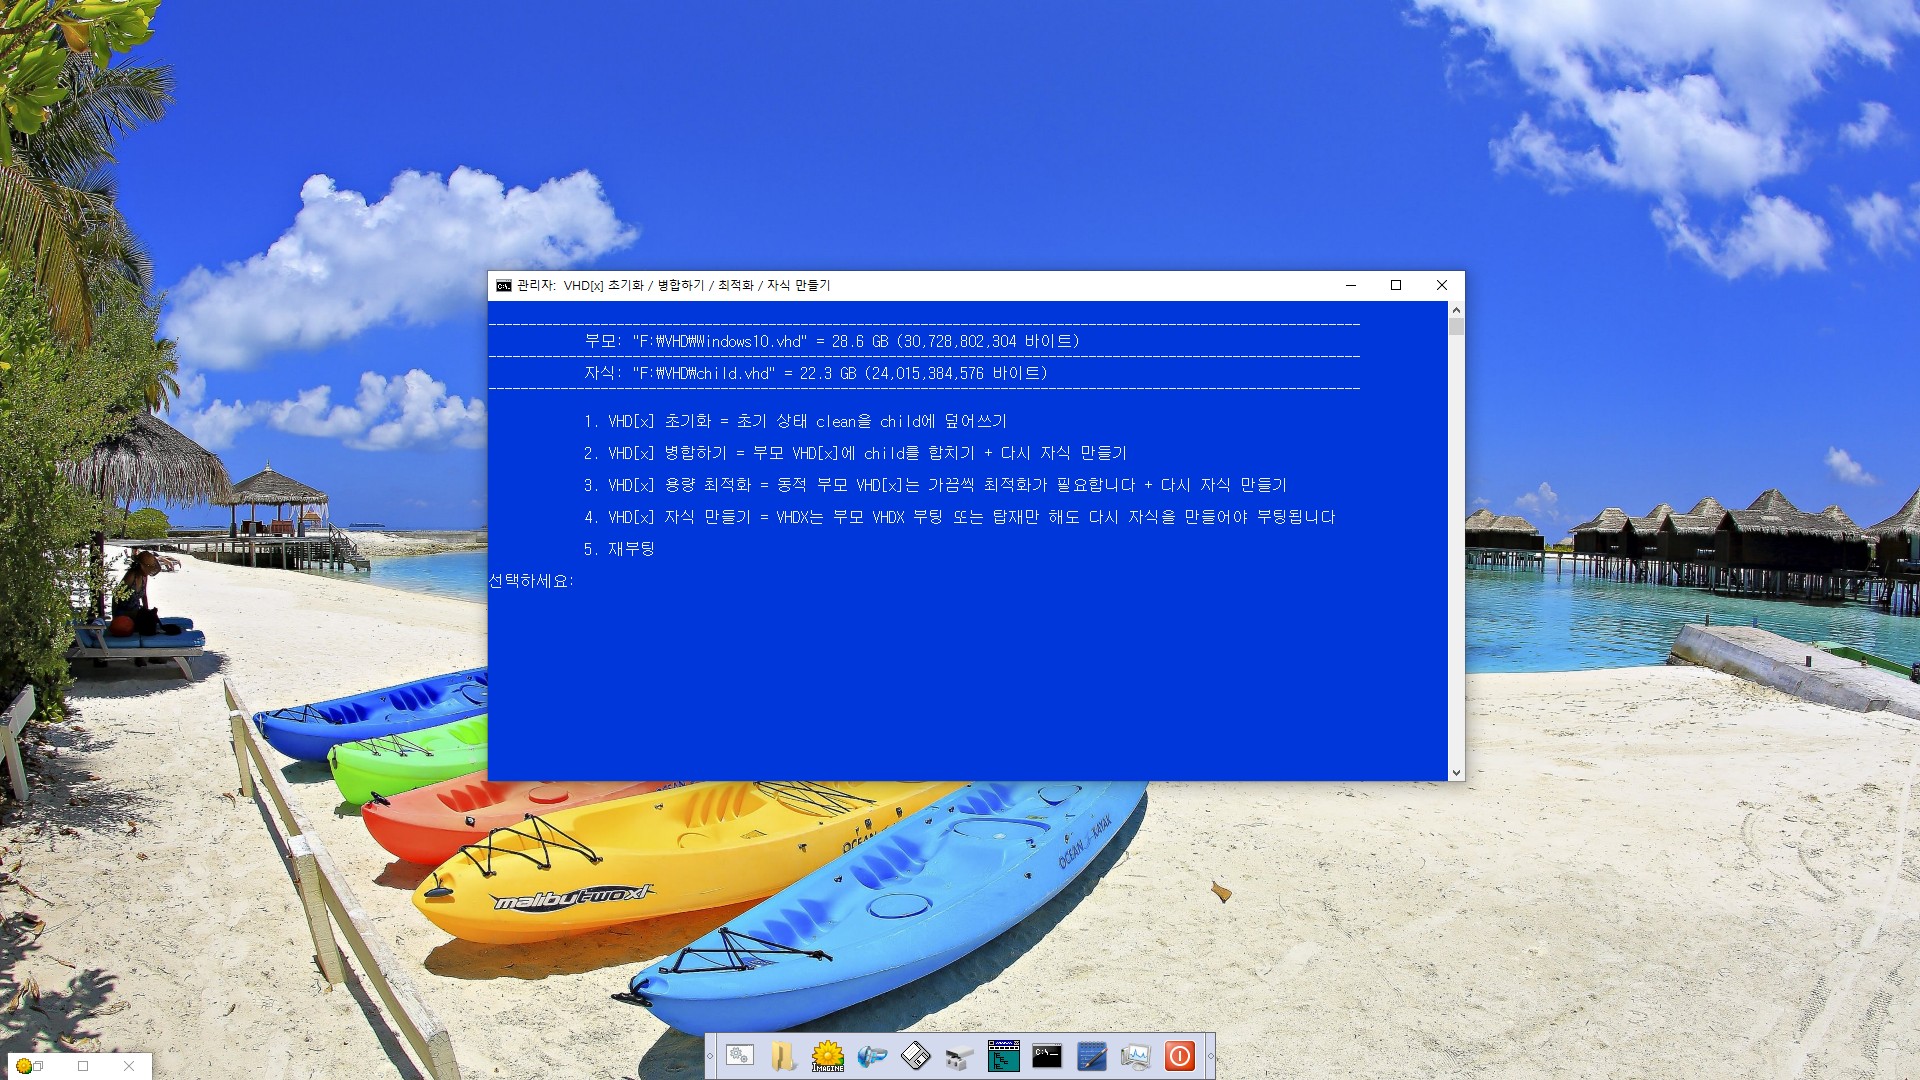The height and width of the screenshot is (1080, 1920).
Task: Click the '선택하세요:' prompt line
Action: click(531, 581)
